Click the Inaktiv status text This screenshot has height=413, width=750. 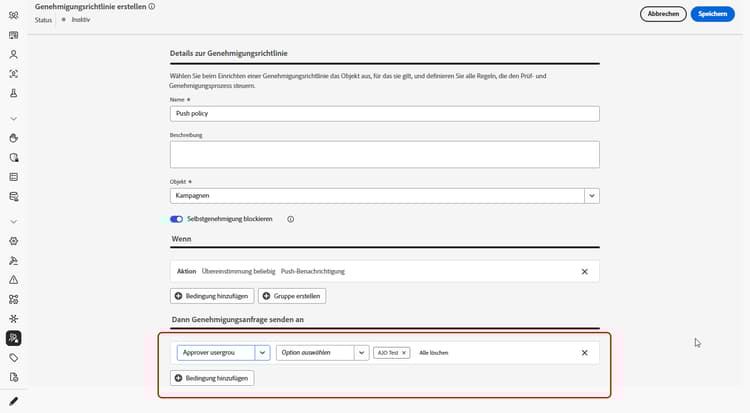point(80,20)
